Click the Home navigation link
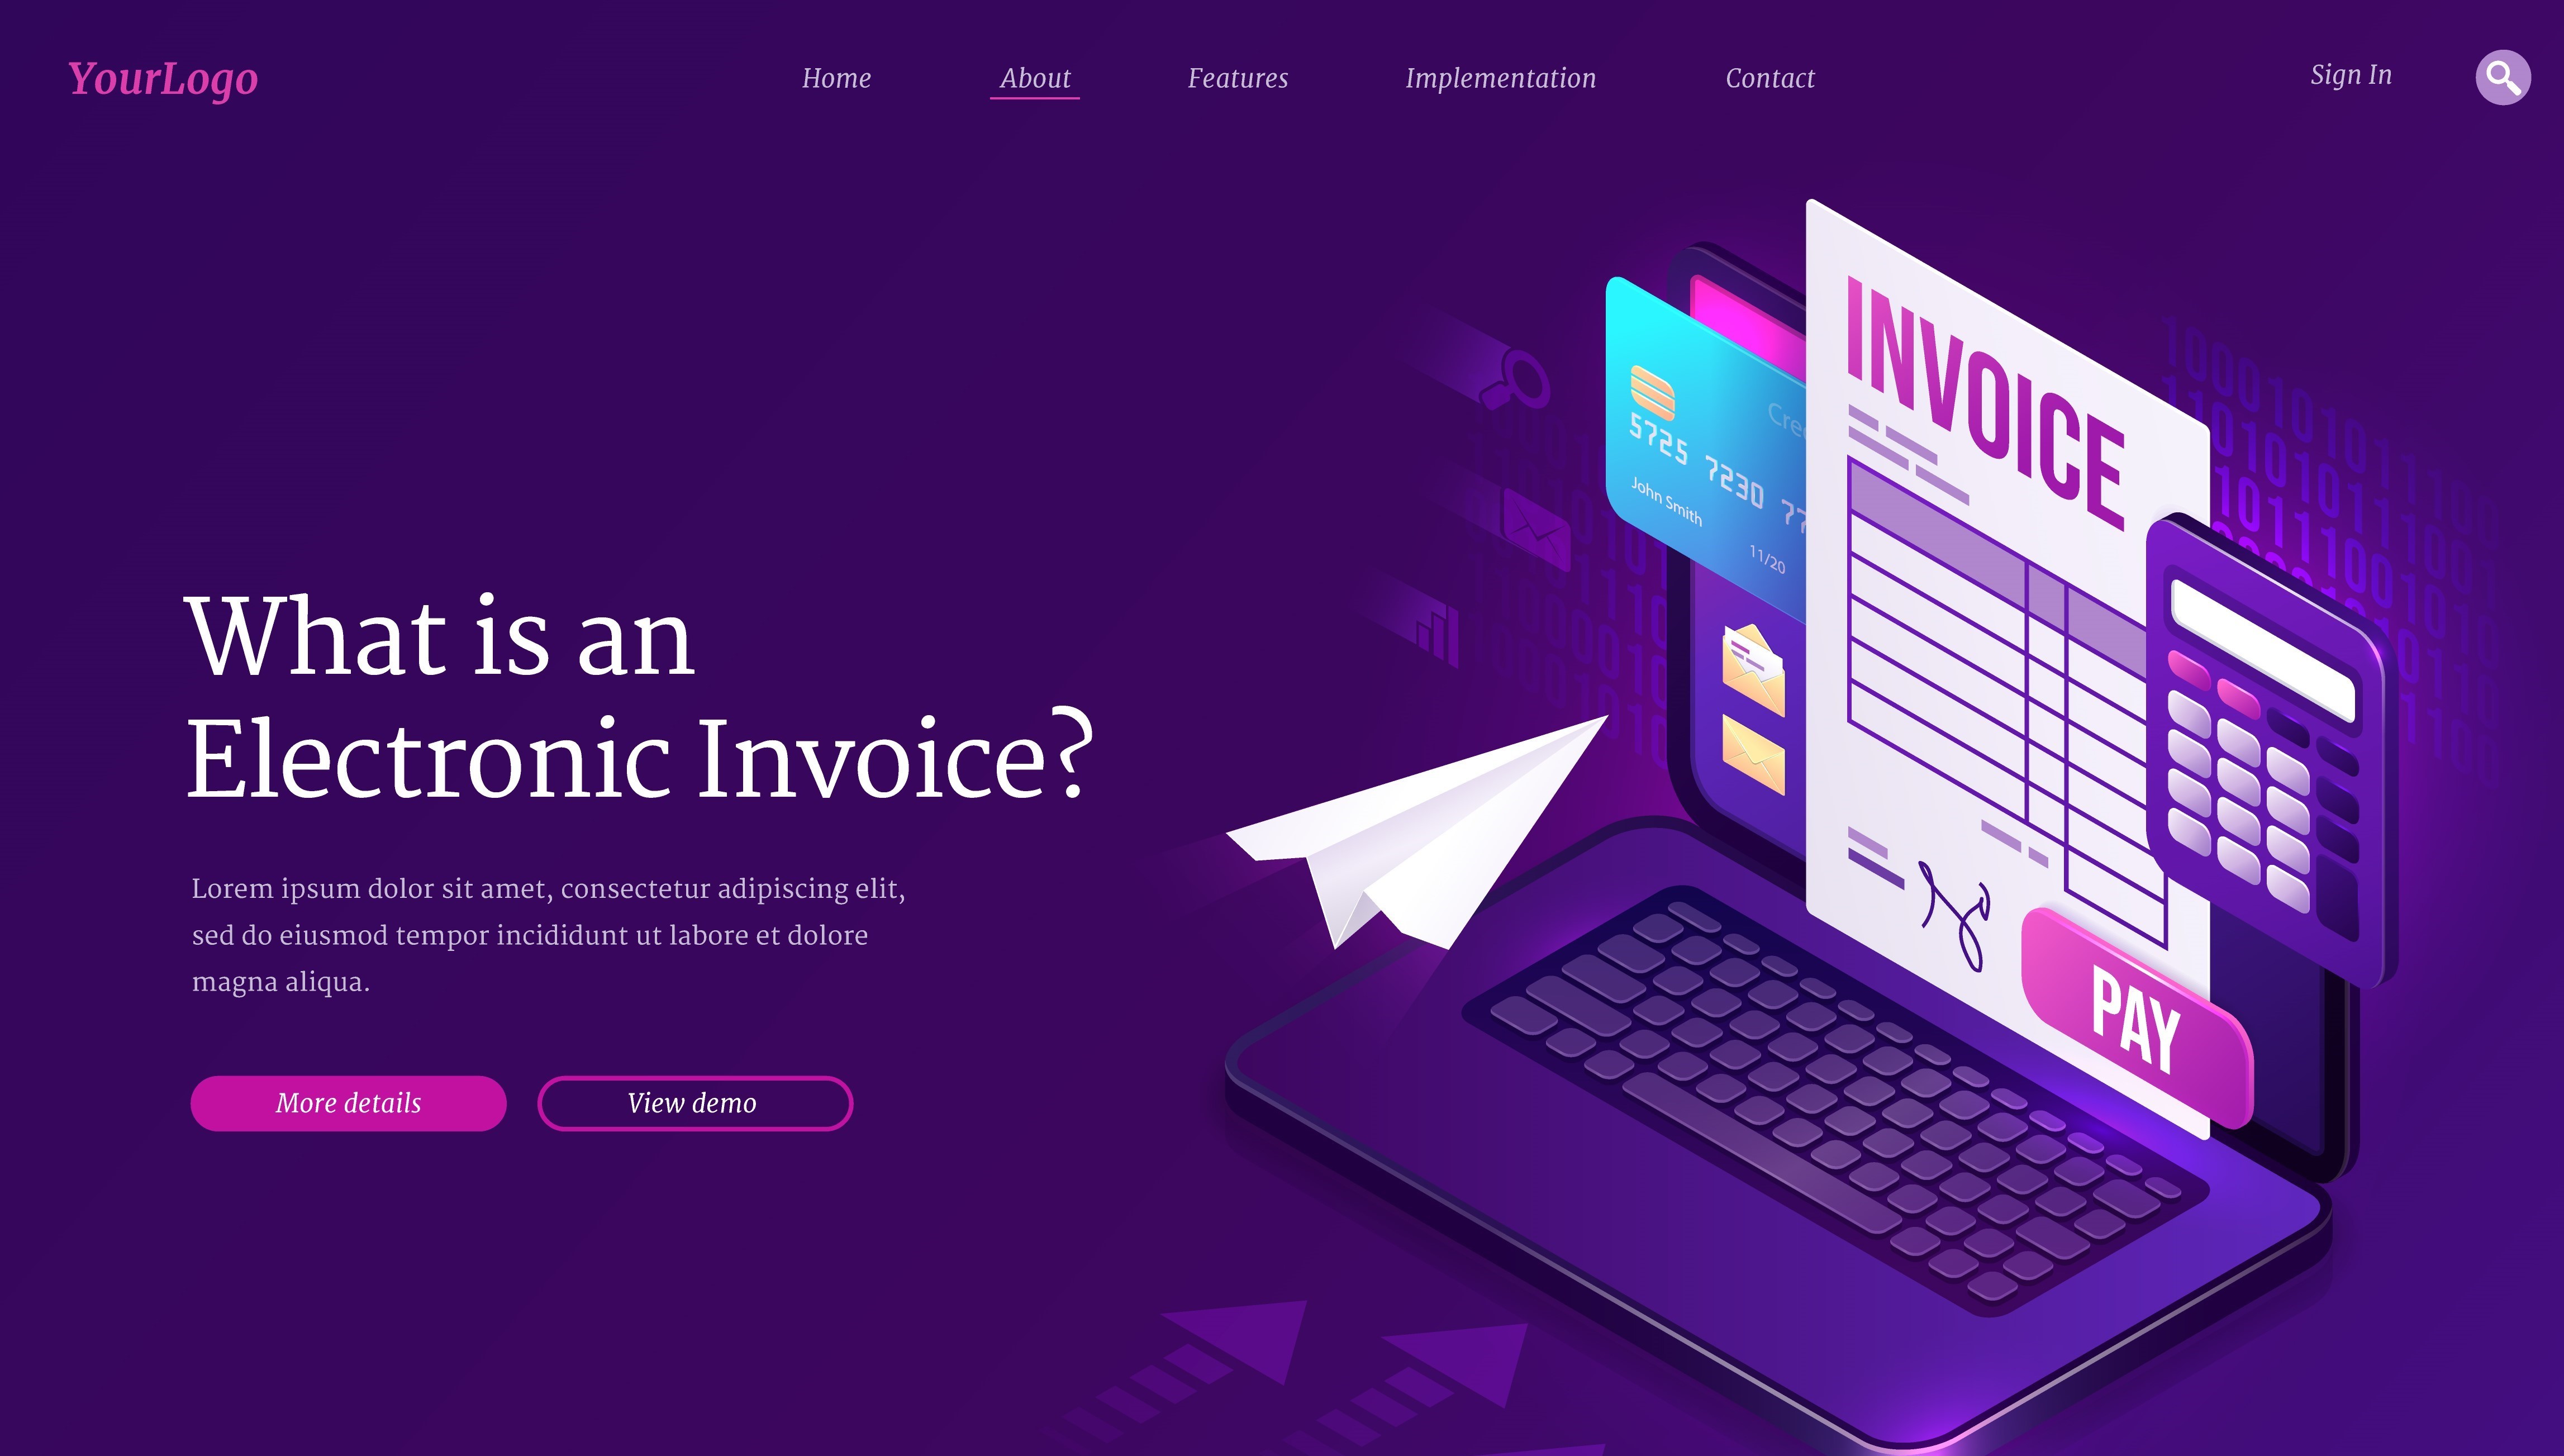This screenshot has width=2564, height=1456. pyautogui.click(x=835, y=78)
